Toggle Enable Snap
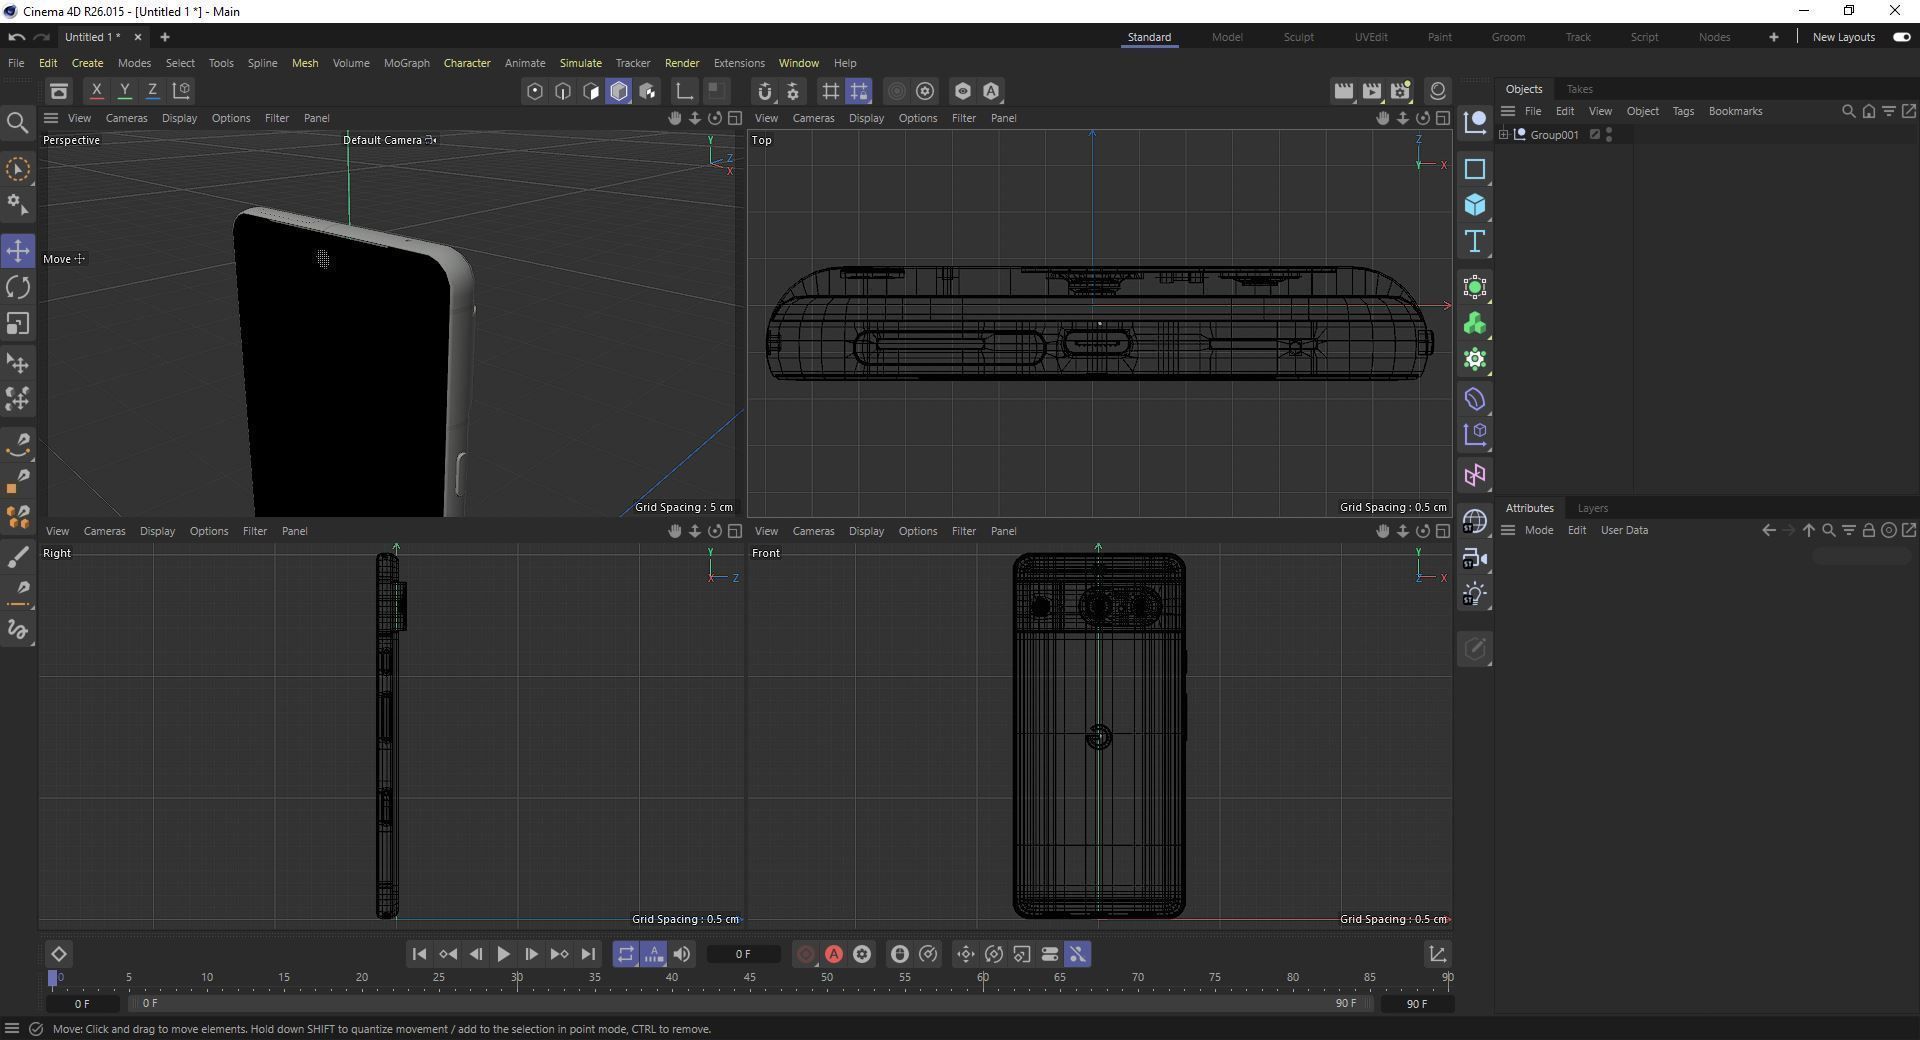1920x1040 pixels. pyautogui.click(x=764, y=91)
